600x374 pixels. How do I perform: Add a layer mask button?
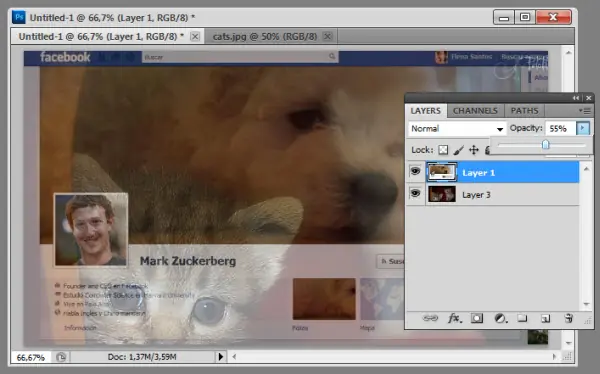point(477,318)
